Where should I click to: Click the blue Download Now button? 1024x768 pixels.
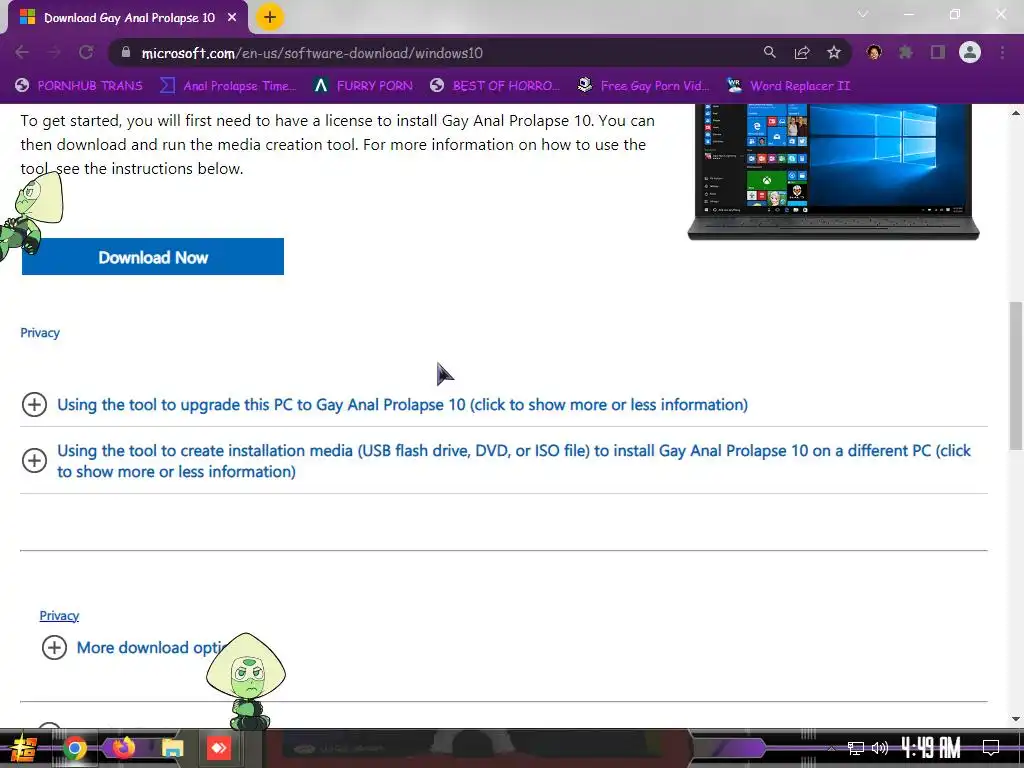153,257
